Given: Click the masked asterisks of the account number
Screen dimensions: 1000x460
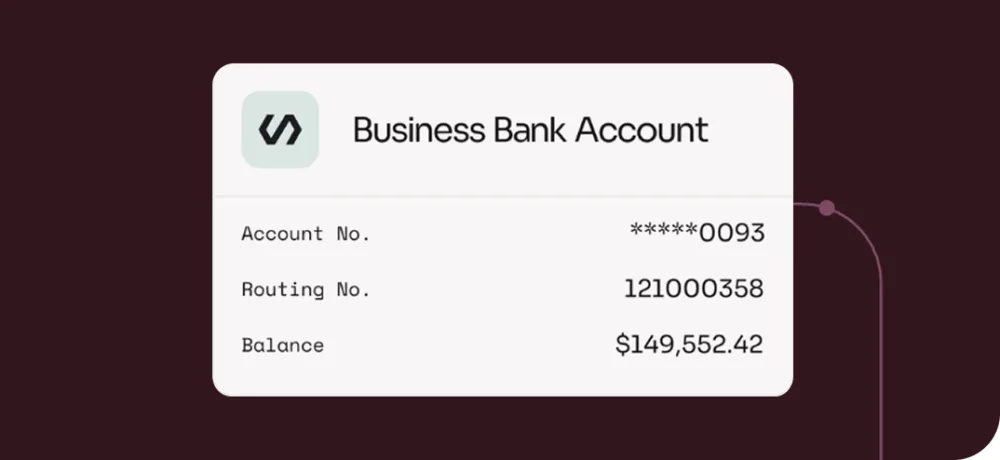Looking at the screenshot, I should click(x=663, y=232).
